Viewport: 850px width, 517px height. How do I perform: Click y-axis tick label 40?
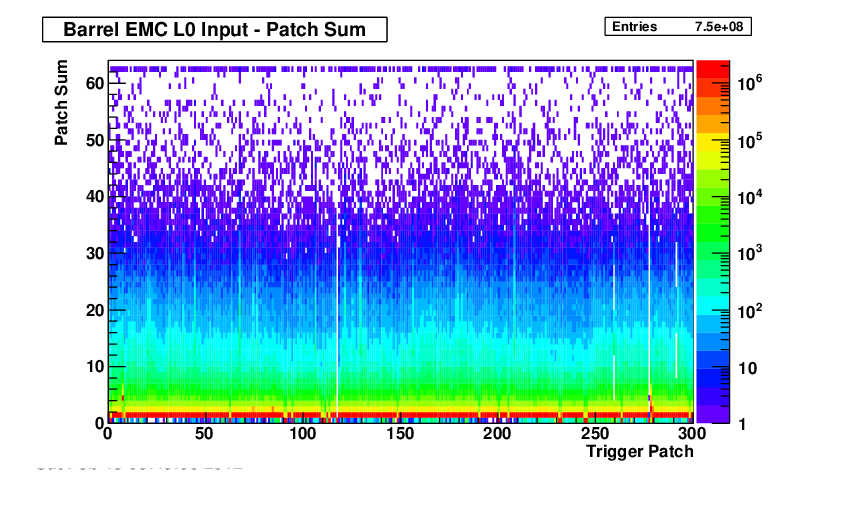coord(95,196)
